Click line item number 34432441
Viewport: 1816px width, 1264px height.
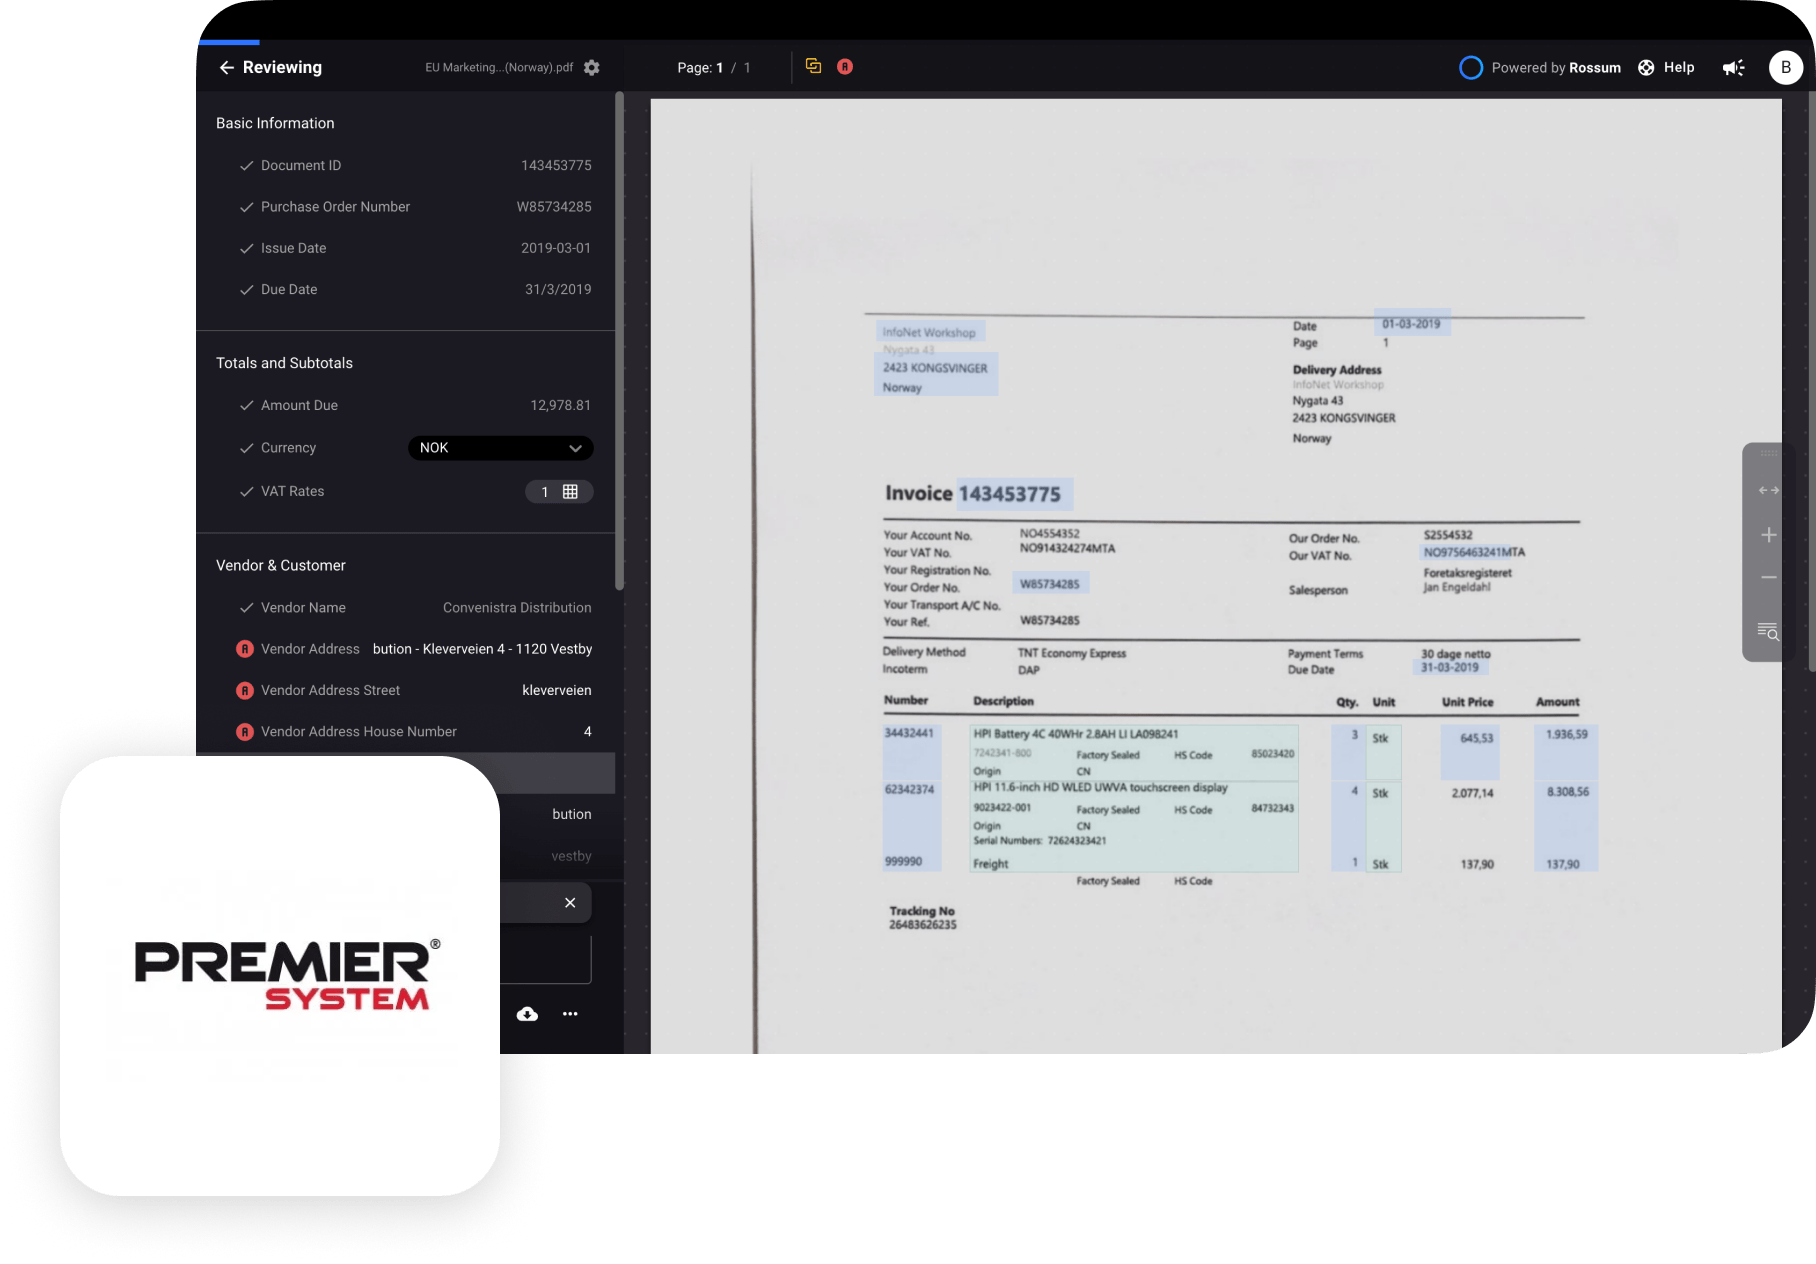point(909,733)
